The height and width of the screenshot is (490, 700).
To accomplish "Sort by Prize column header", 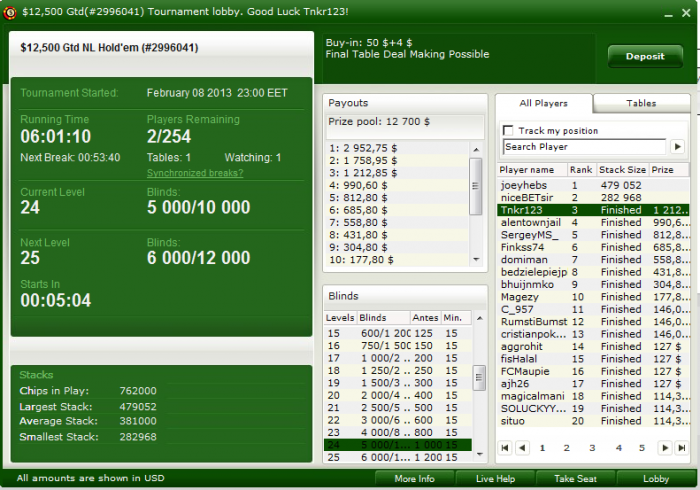I will pyautogui.click(x=668, y=170).
